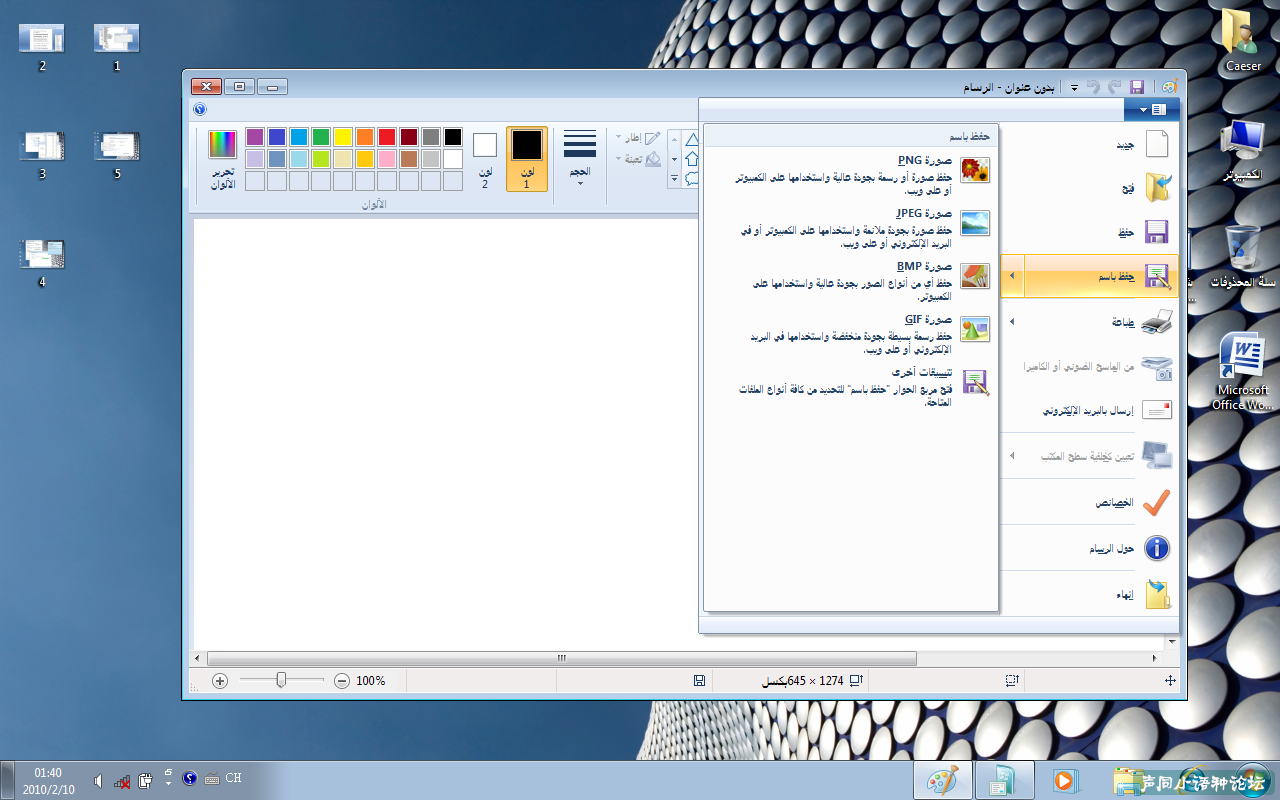Open the Size (الحجم) line thickness dropdown
Image resolution: width=1280 pixels, height=800 pixels.
coord(580,158)
